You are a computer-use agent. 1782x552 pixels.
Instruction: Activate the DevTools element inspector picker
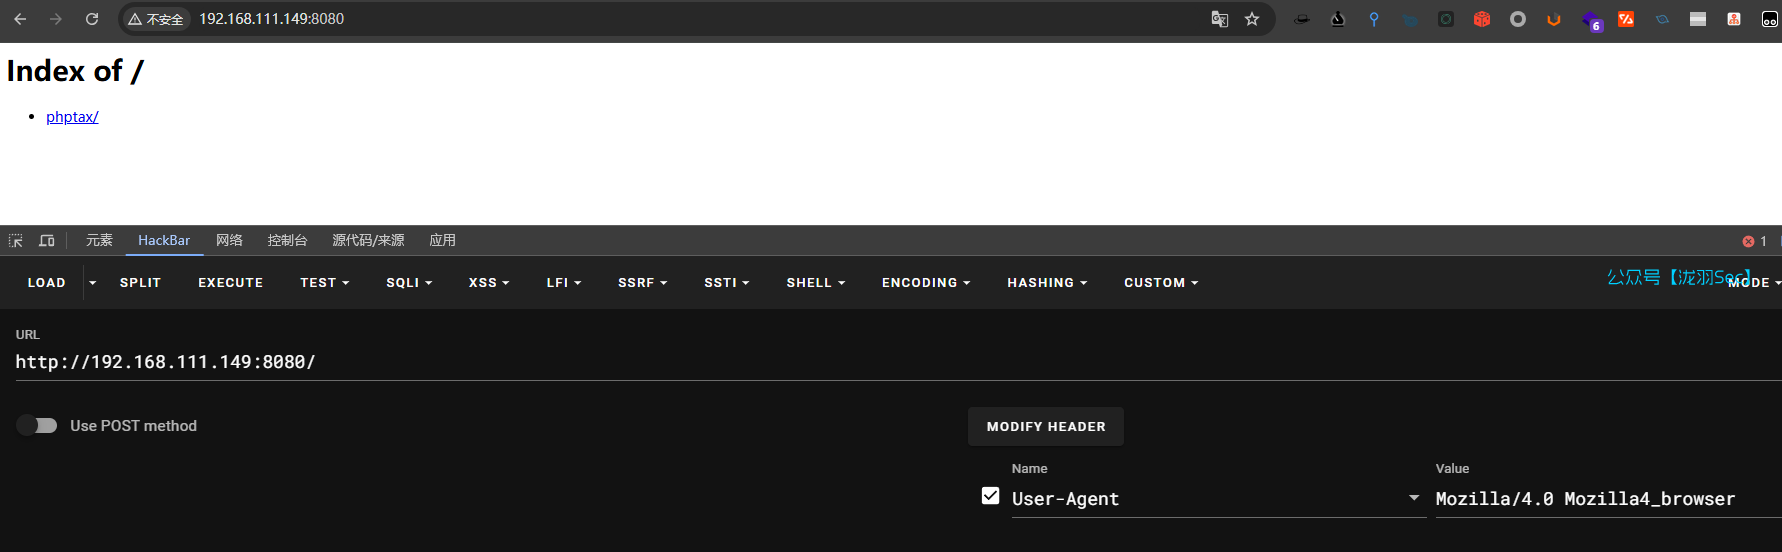point(16,241)
